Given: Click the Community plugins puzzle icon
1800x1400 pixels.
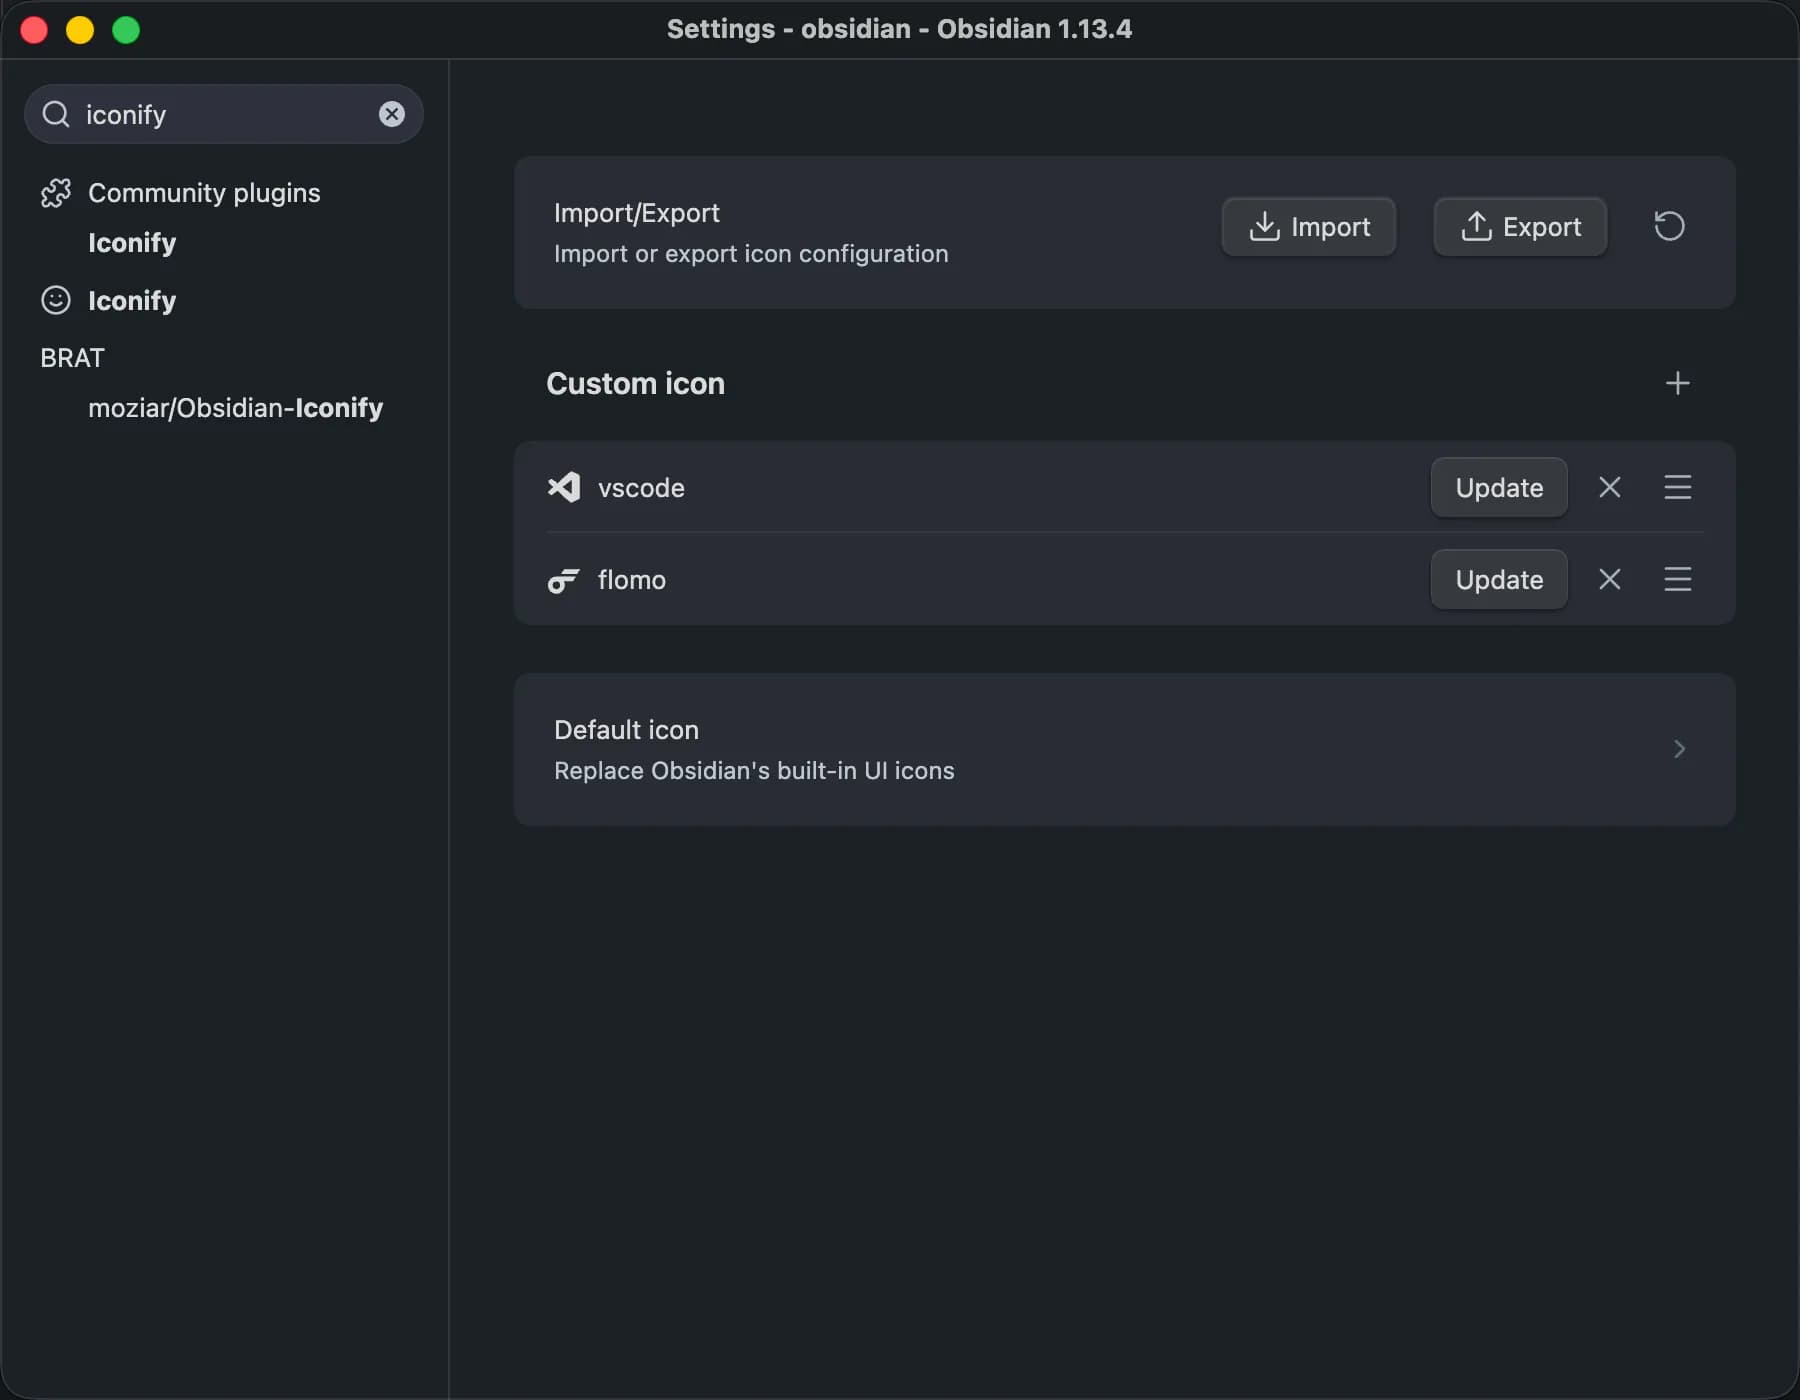Looking at the screenshot, I should pos(56,193).
